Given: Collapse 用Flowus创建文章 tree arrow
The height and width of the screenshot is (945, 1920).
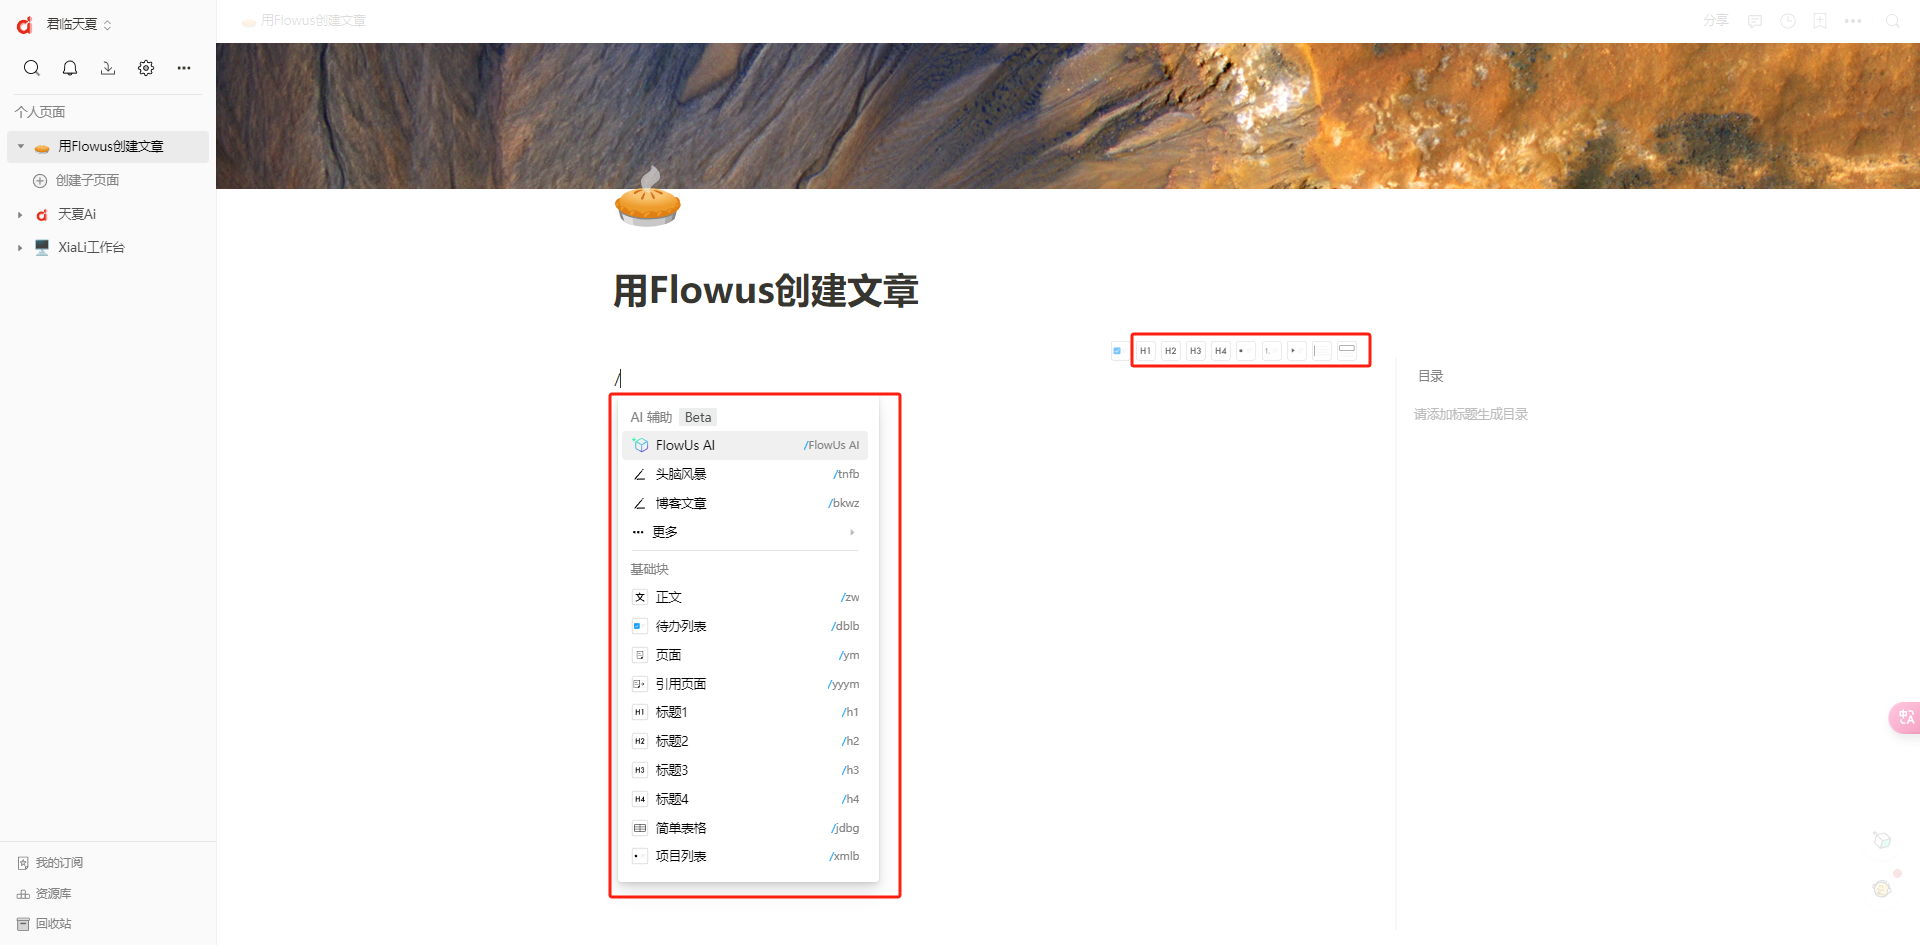Looking at the screenshot, I should click(20, 146).
